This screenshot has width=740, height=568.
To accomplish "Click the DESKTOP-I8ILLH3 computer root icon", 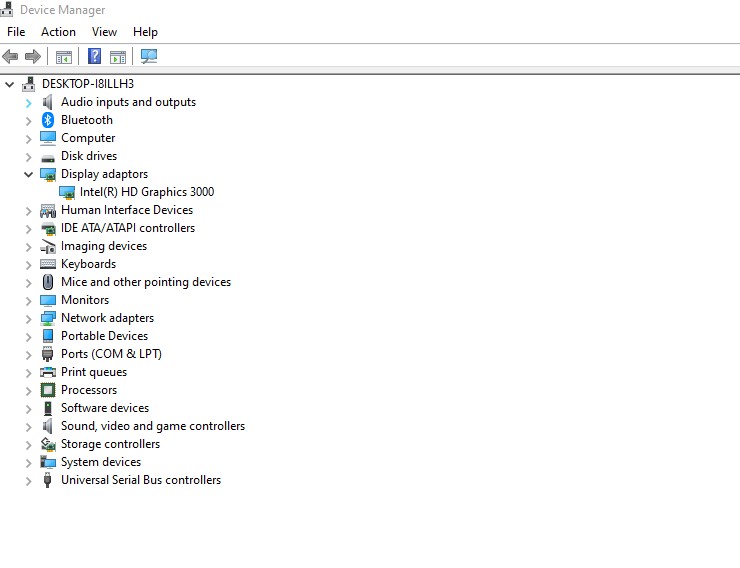I will (x=29, y=84).
